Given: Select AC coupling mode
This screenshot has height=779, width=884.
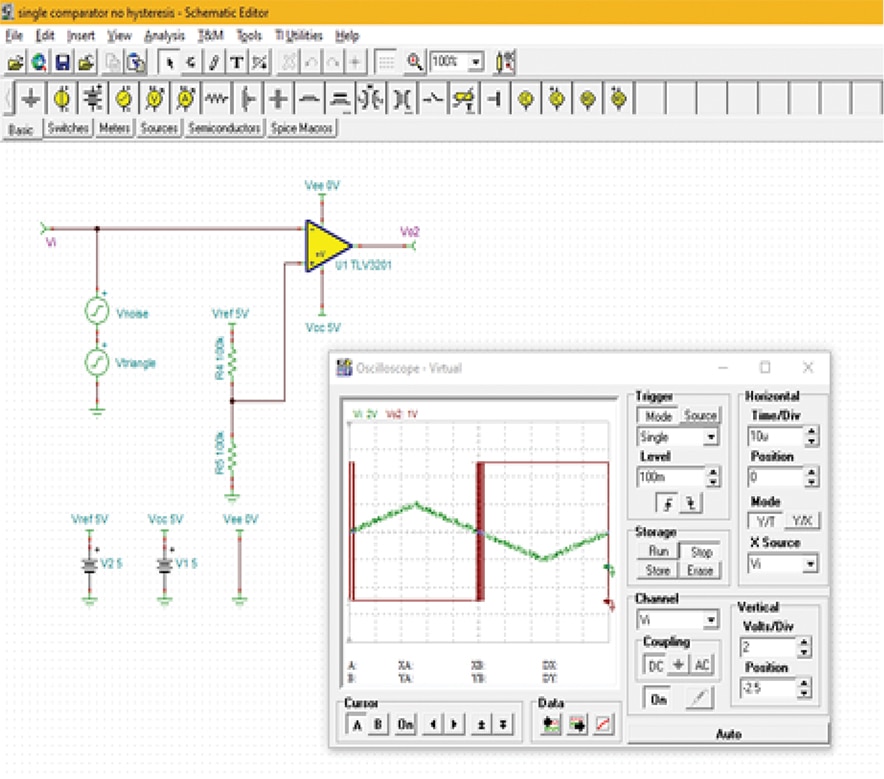Looking at the screenshot, I should pos(702,665).
